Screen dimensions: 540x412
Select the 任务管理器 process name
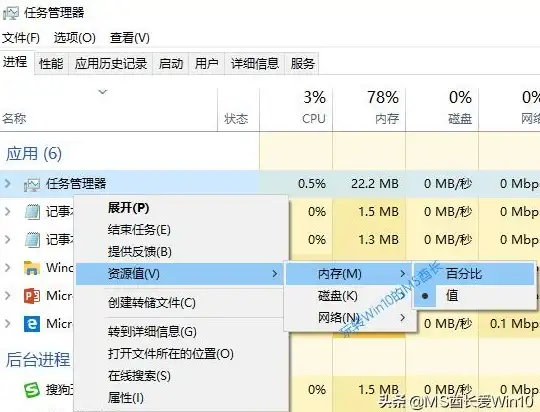(x=76, y=184)
